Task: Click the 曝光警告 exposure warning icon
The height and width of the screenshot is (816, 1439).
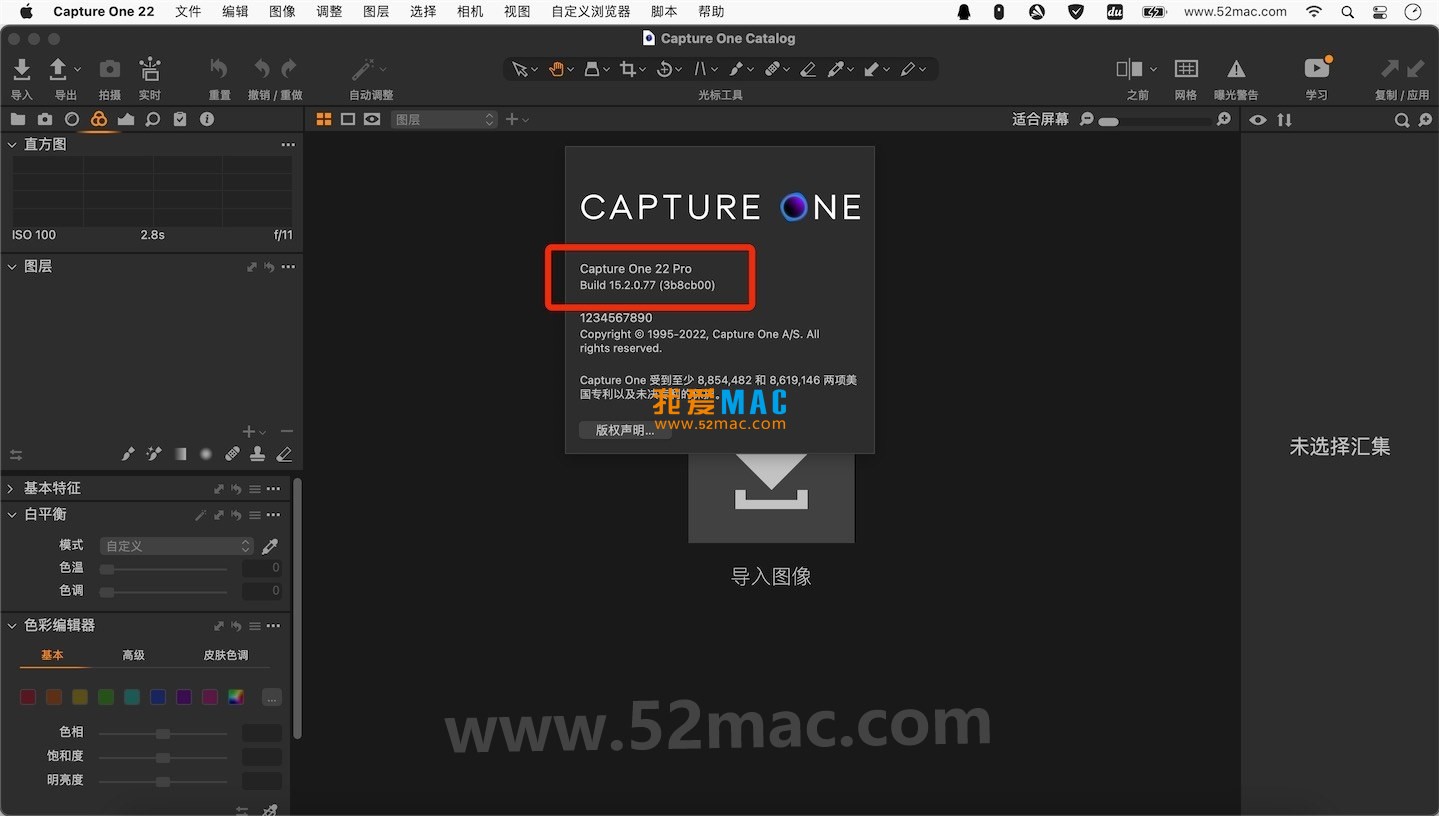Action: pyautogui.click(x=1236, y=70)
